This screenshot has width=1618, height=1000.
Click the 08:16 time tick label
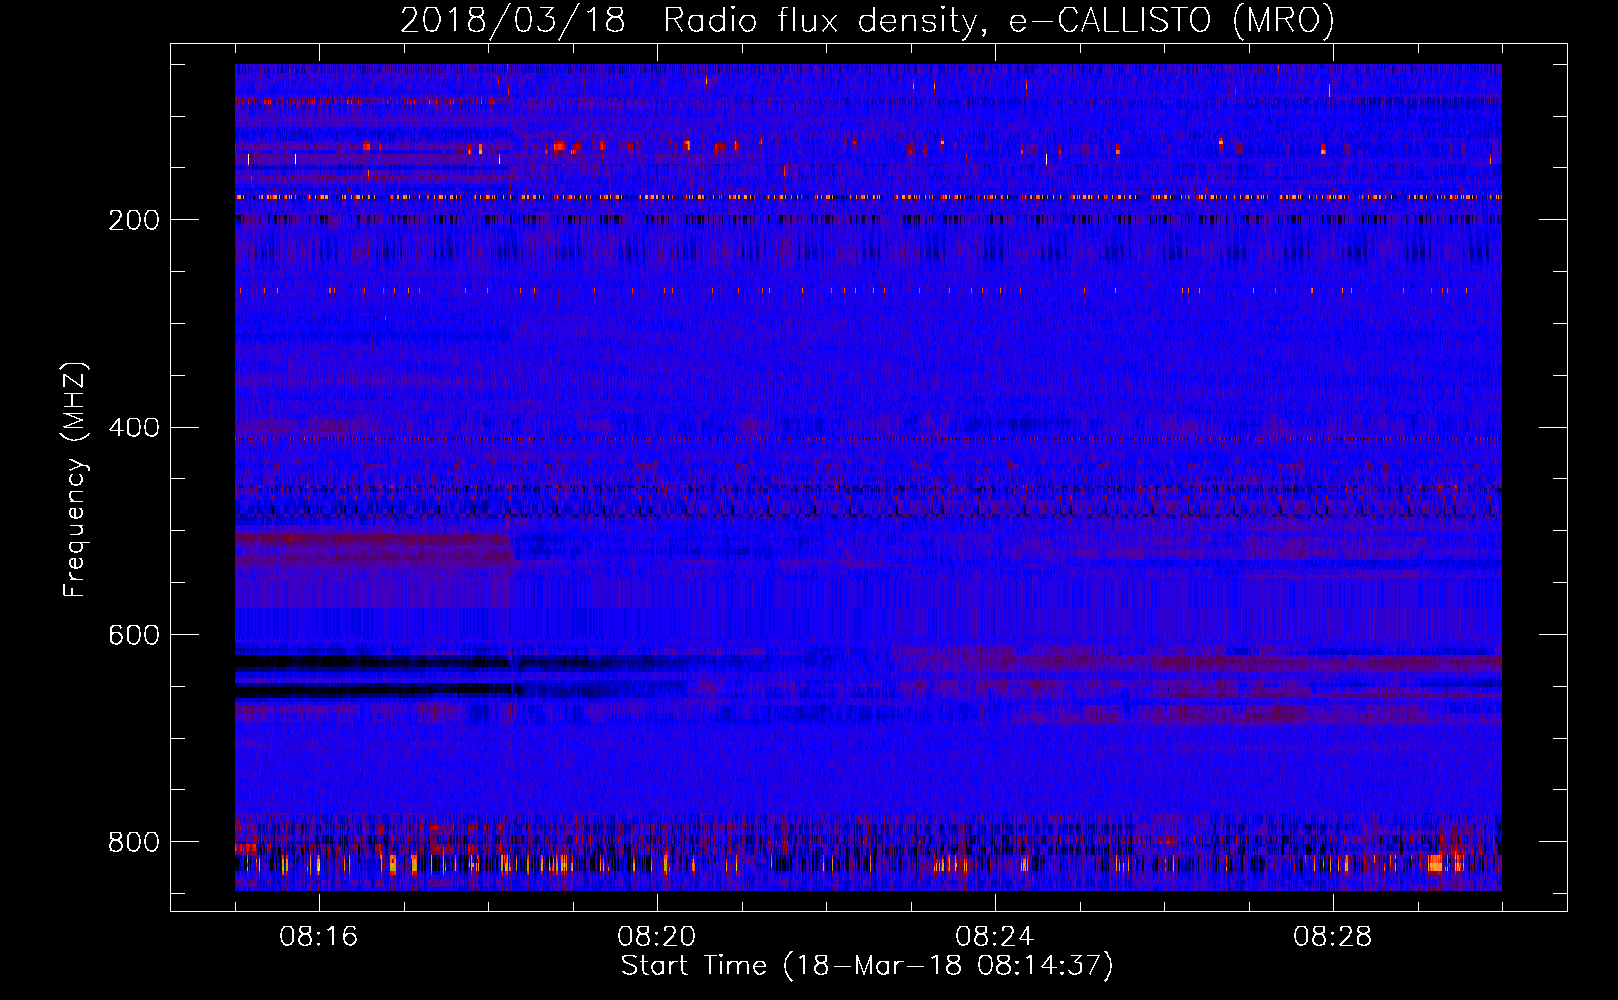(319, 937)
